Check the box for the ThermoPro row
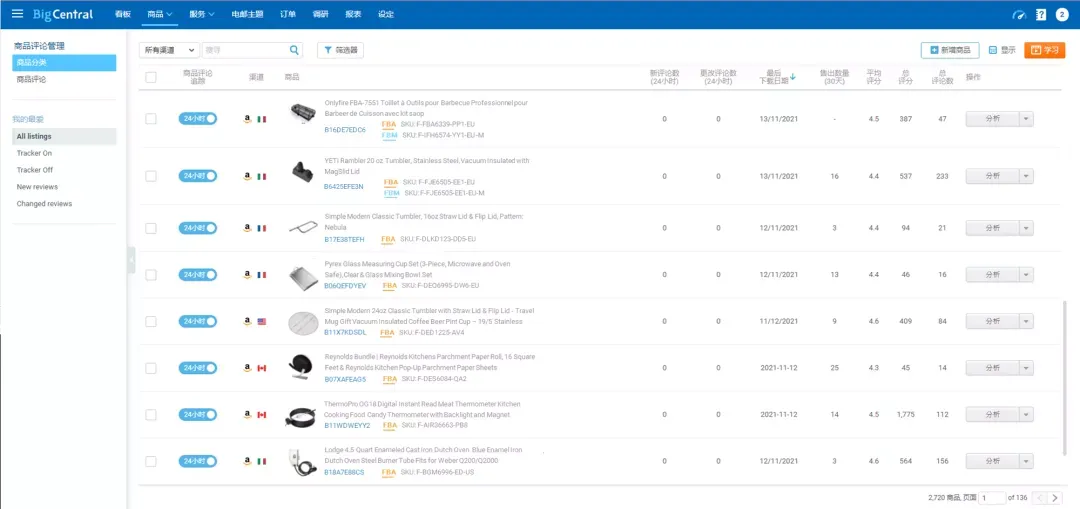 click(151, 415)
